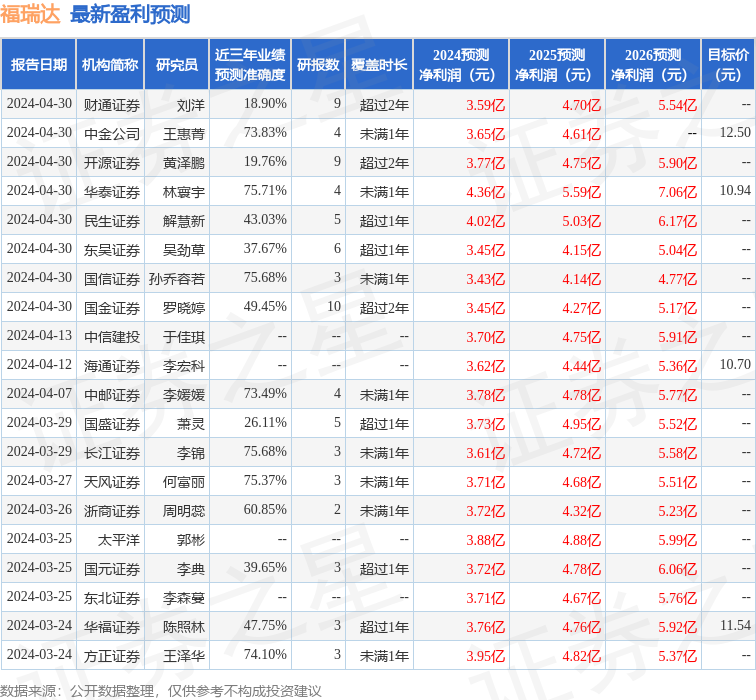
Task: Select the 近三年业绩预测准确度 column header
Action: coord(250,65)
